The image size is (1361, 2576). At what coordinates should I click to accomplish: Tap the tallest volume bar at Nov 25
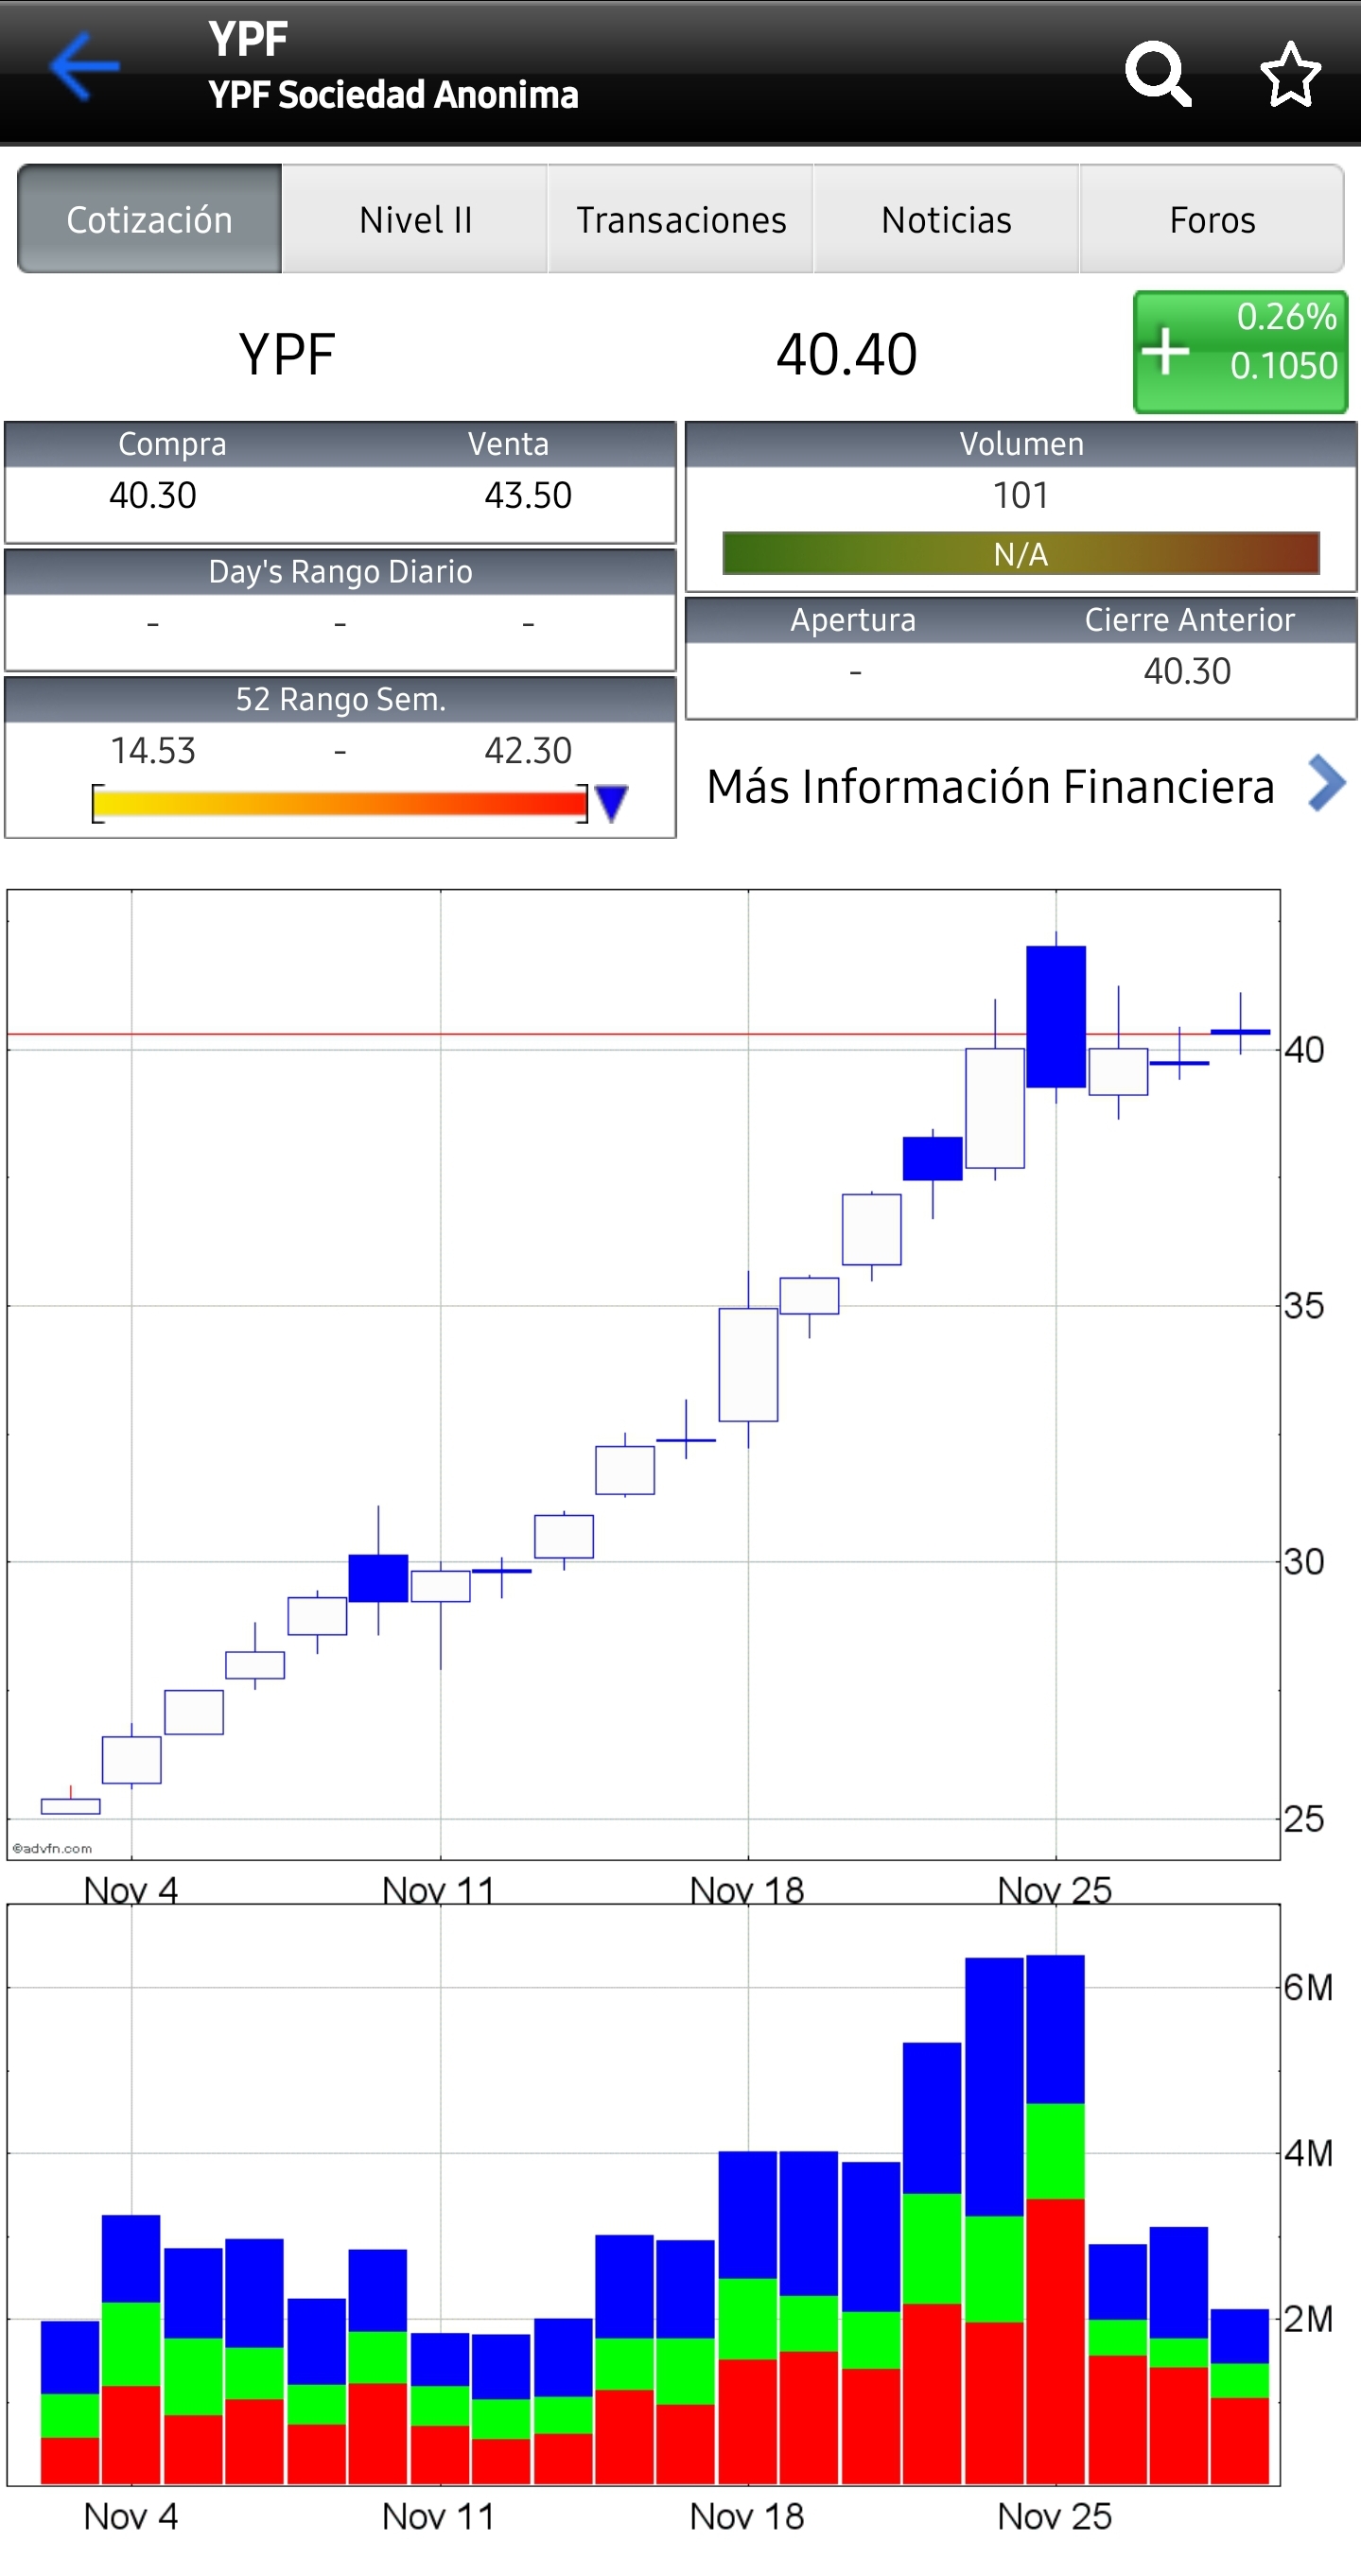pyautogui.click(x=1056, y=2219)
